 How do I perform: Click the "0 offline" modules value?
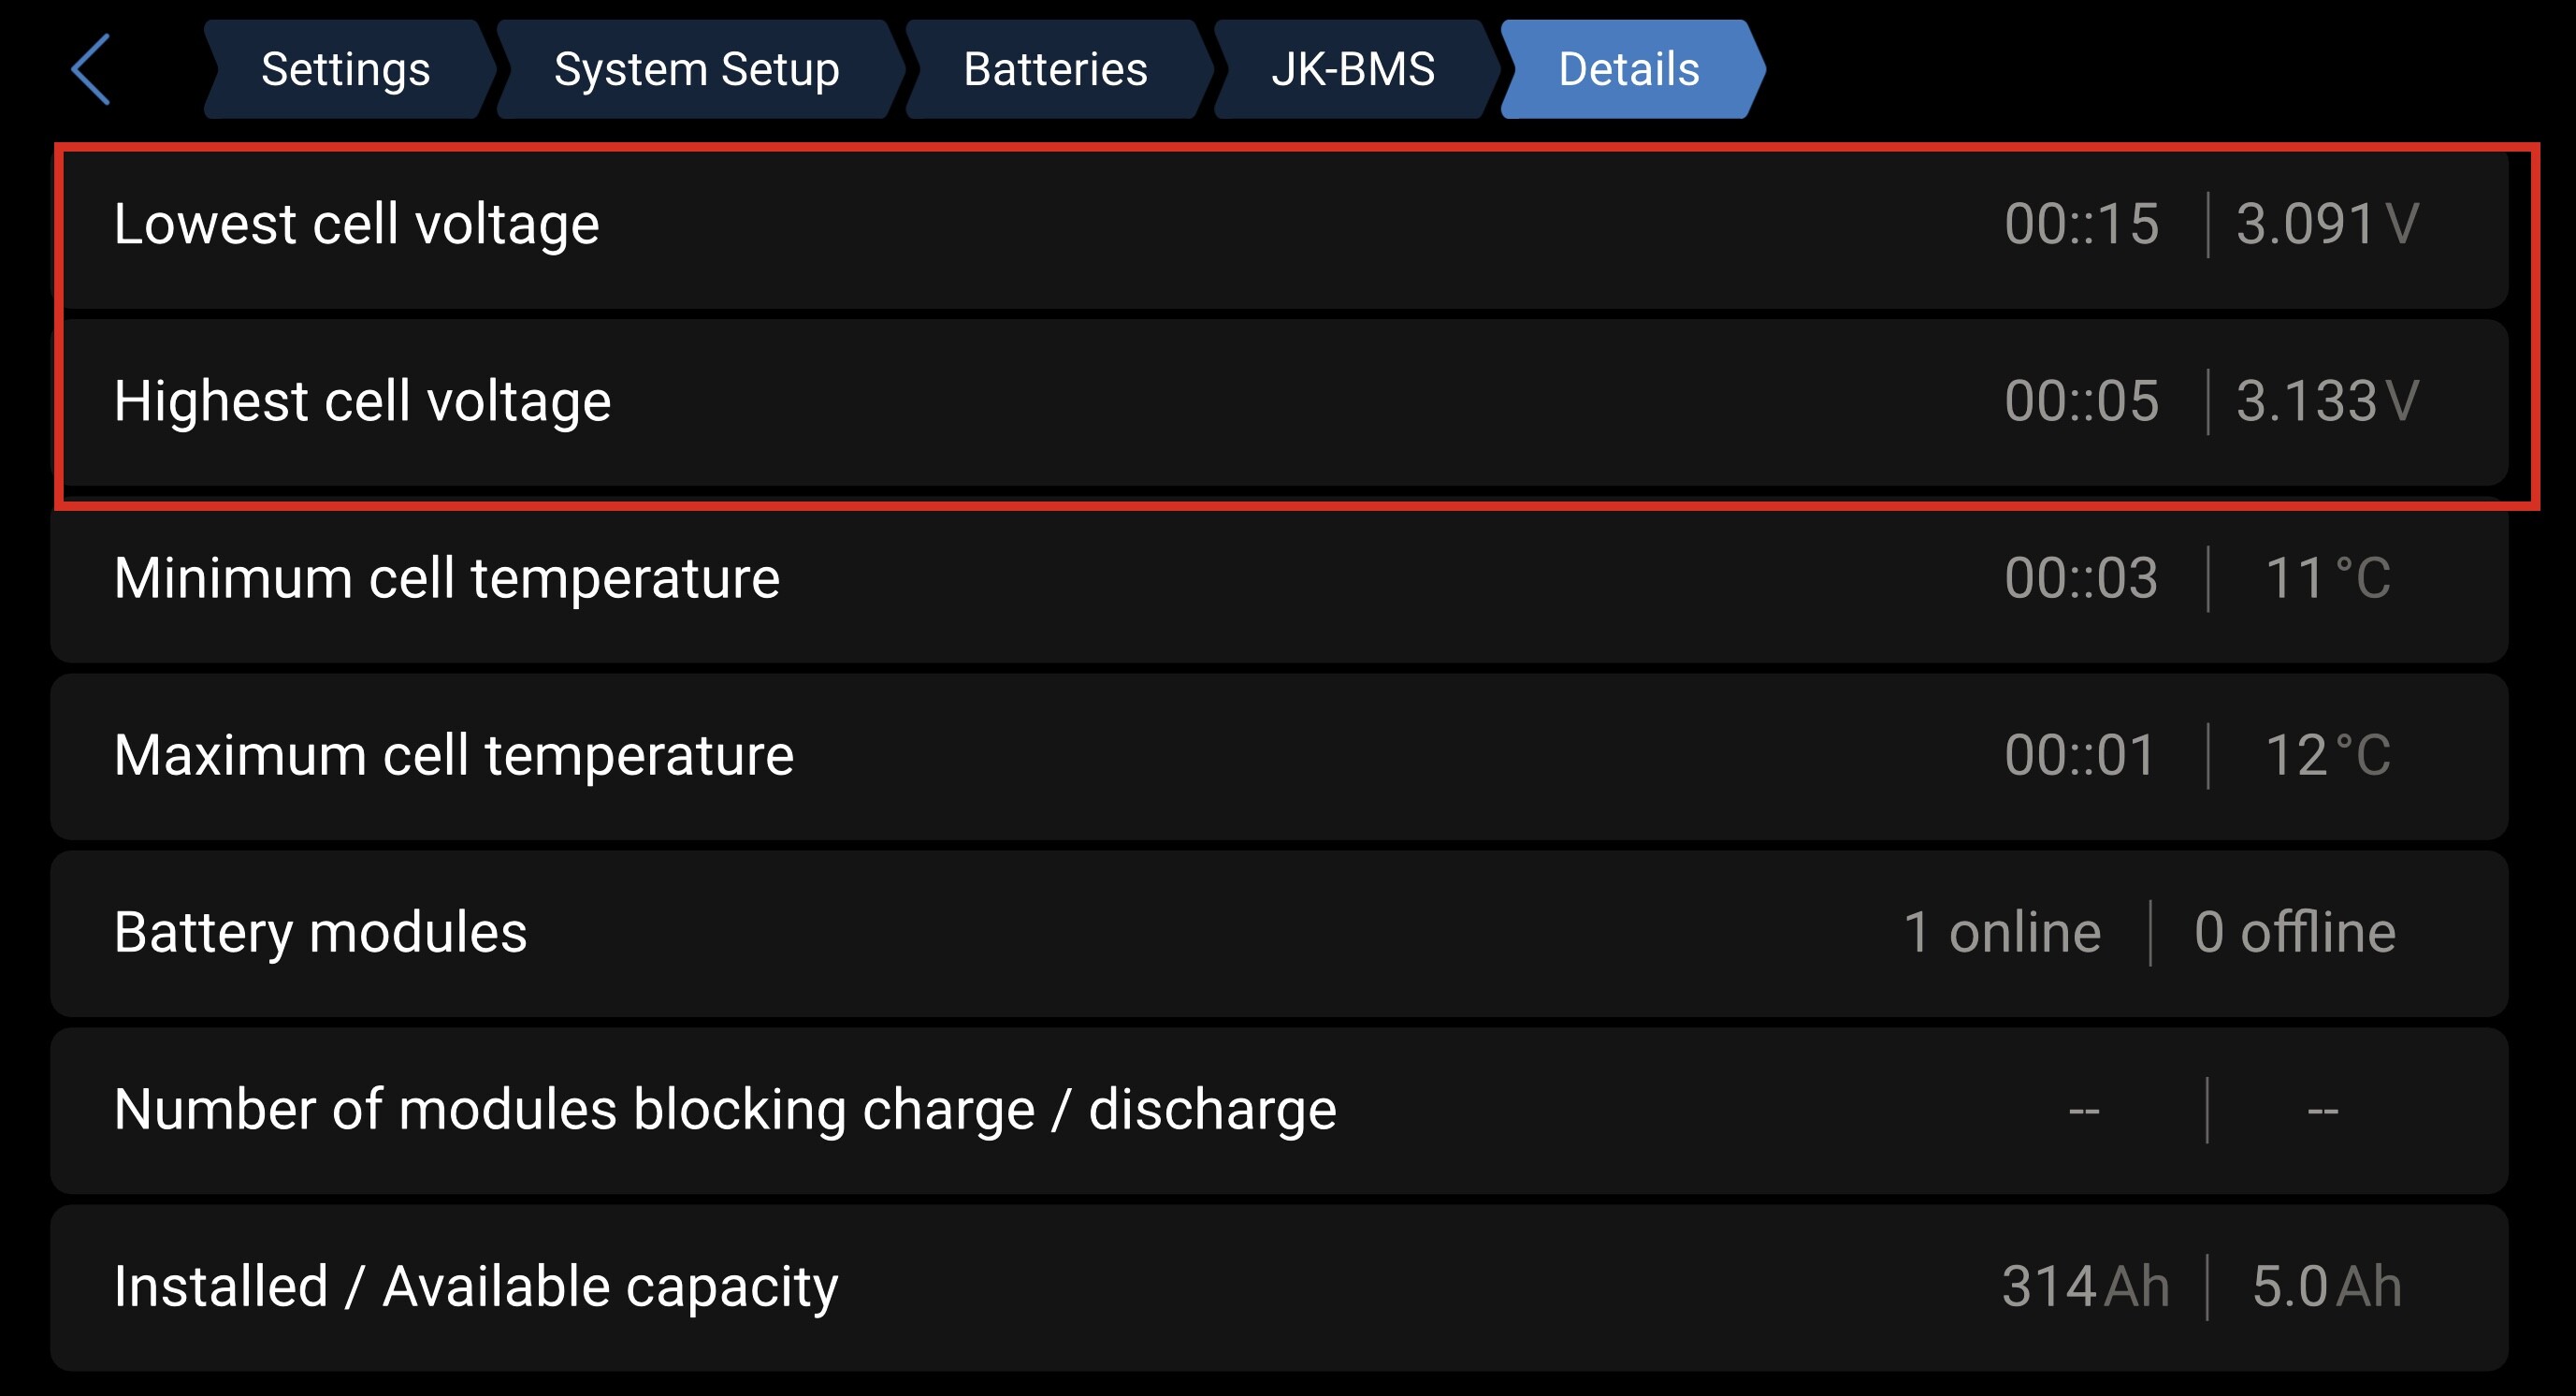coord(2294,932)
